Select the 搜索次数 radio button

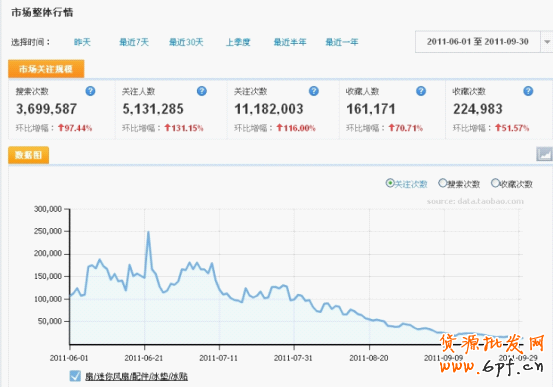(442, 183)
